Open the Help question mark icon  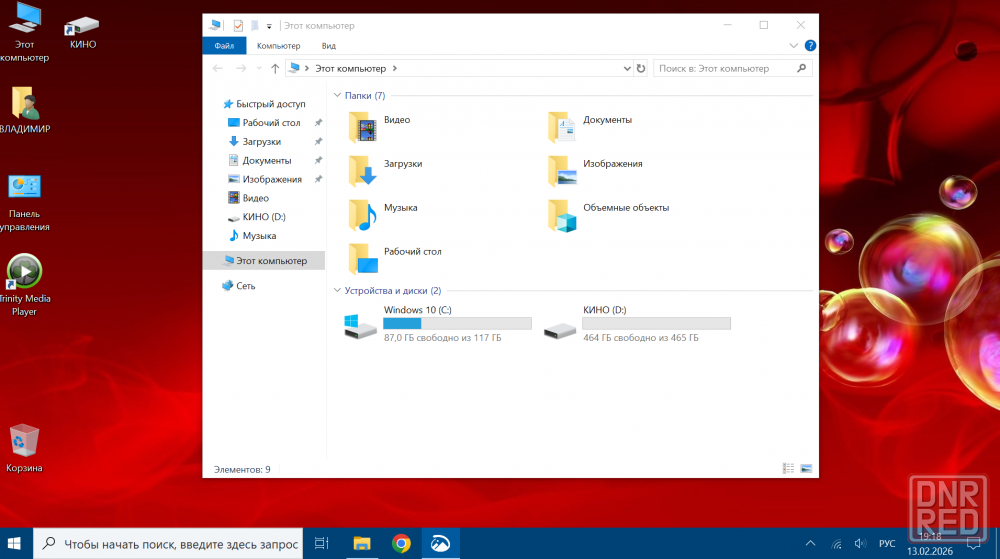point(810,46)
